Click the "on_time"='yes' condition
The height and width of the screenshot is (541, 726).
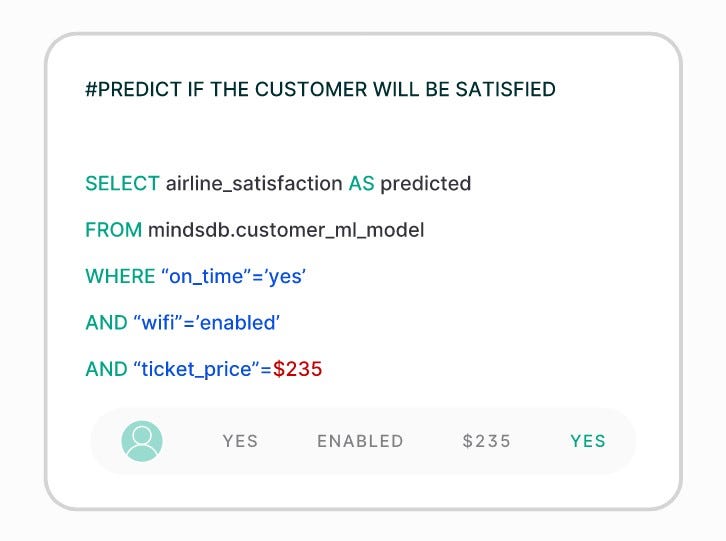(x=233, y=277)
